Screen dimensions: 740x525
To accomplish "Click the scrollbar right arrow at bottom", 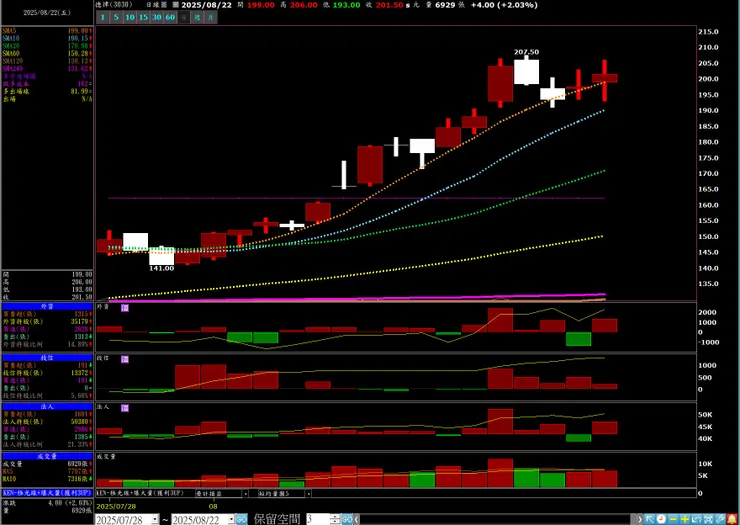I will click(x=640, y=519).
